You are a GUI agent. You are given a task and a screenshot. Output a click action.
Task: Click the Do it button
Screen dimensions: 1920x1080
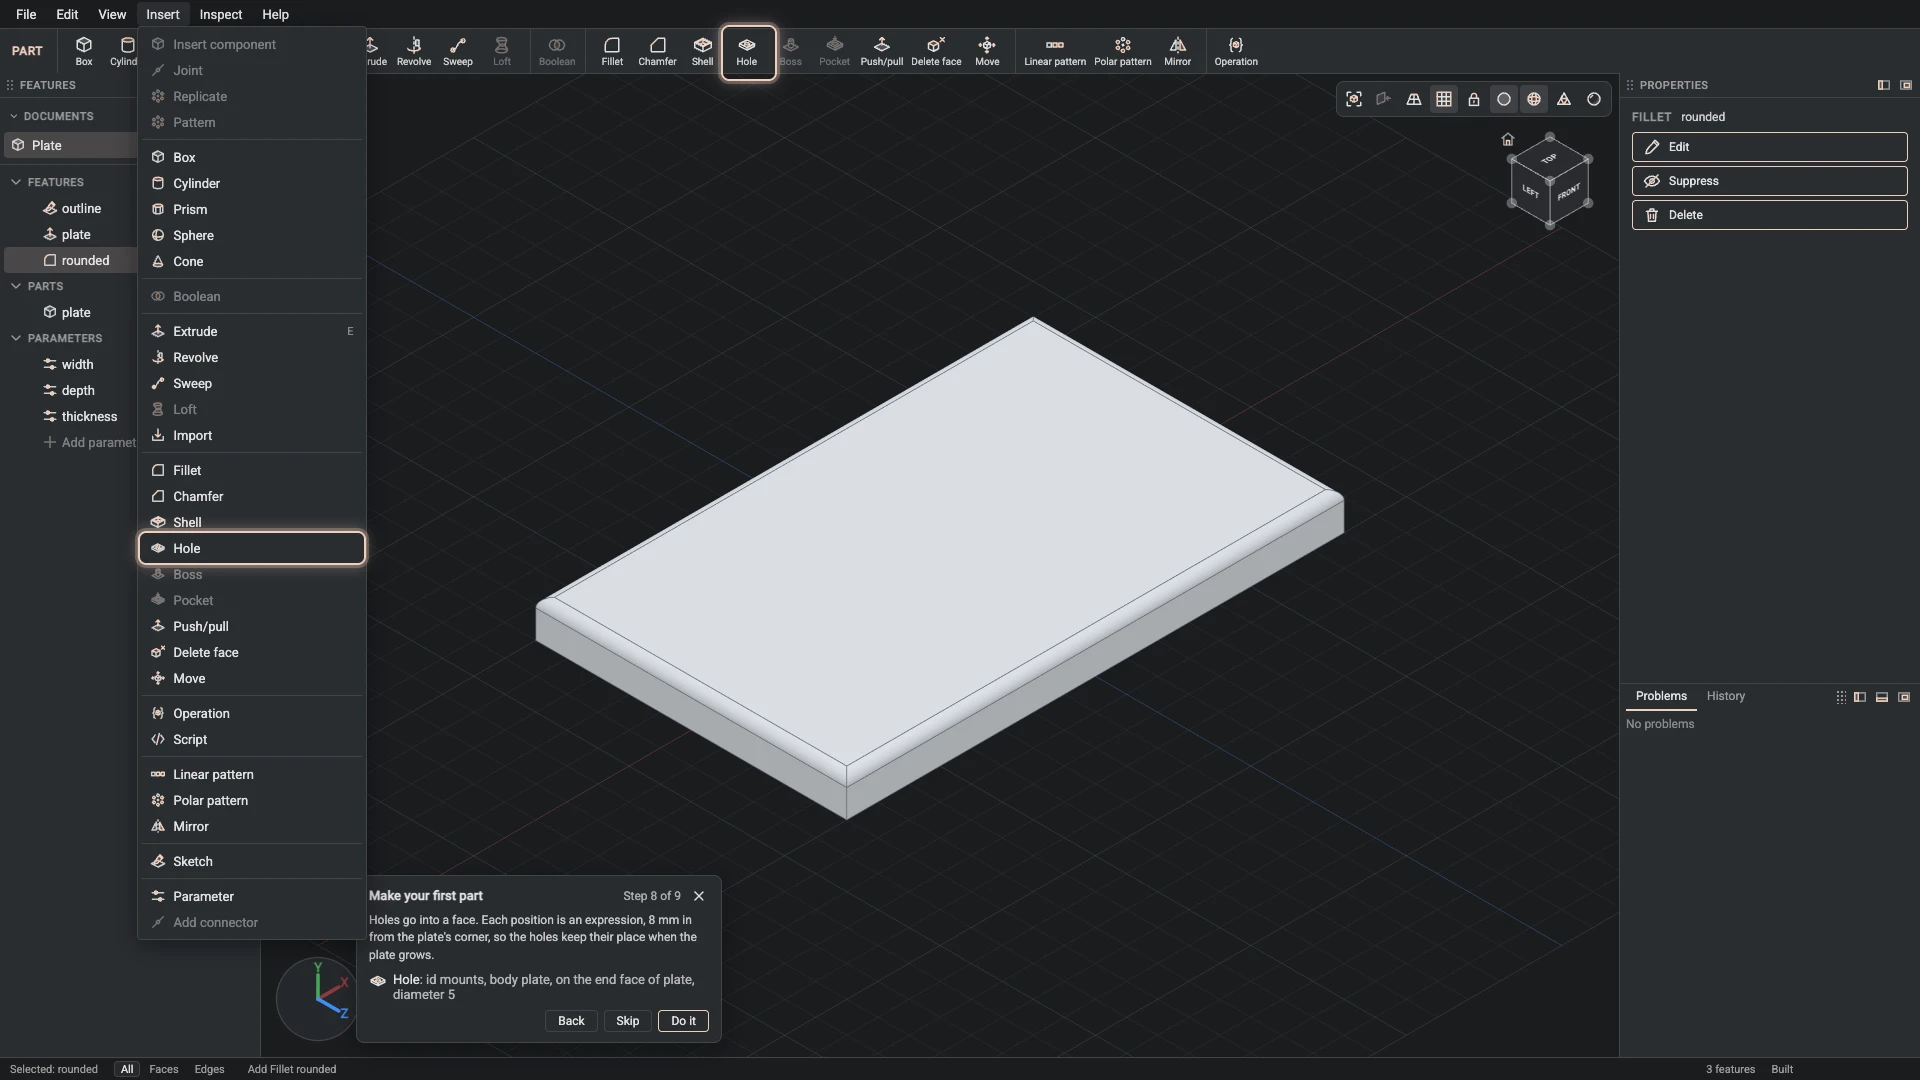click(x=683, y=1021)
